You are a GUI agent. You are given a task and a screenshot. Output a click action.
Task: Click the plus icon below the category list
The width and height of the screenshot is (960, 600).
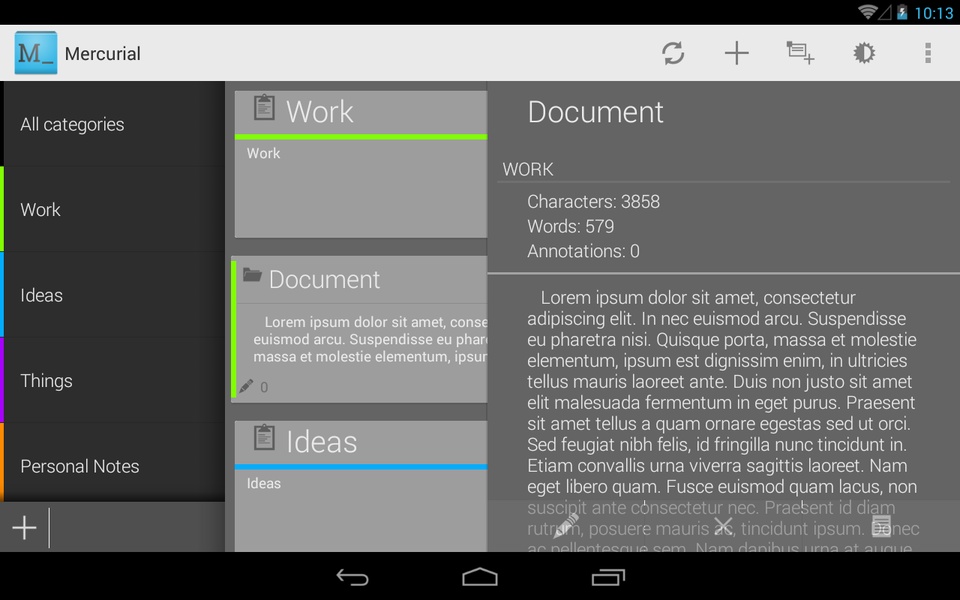click(24, 527)
